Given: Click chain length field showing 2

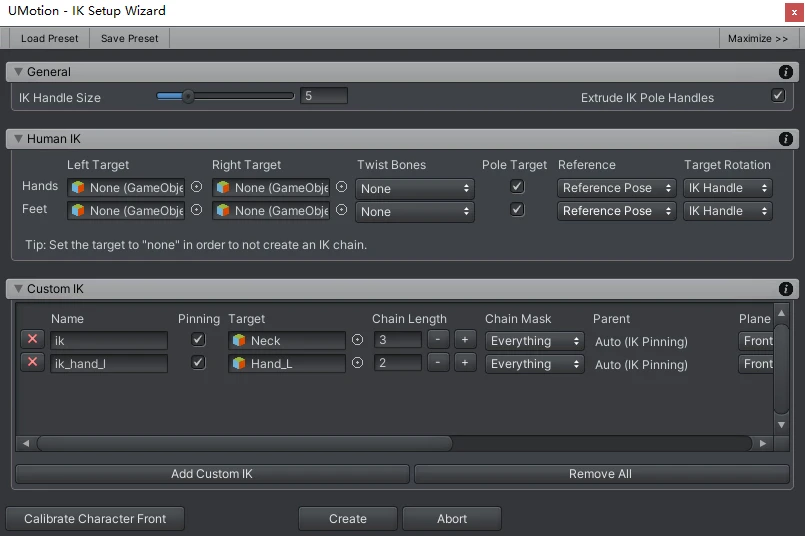Looking at the screenshot, I should [398, 362].
